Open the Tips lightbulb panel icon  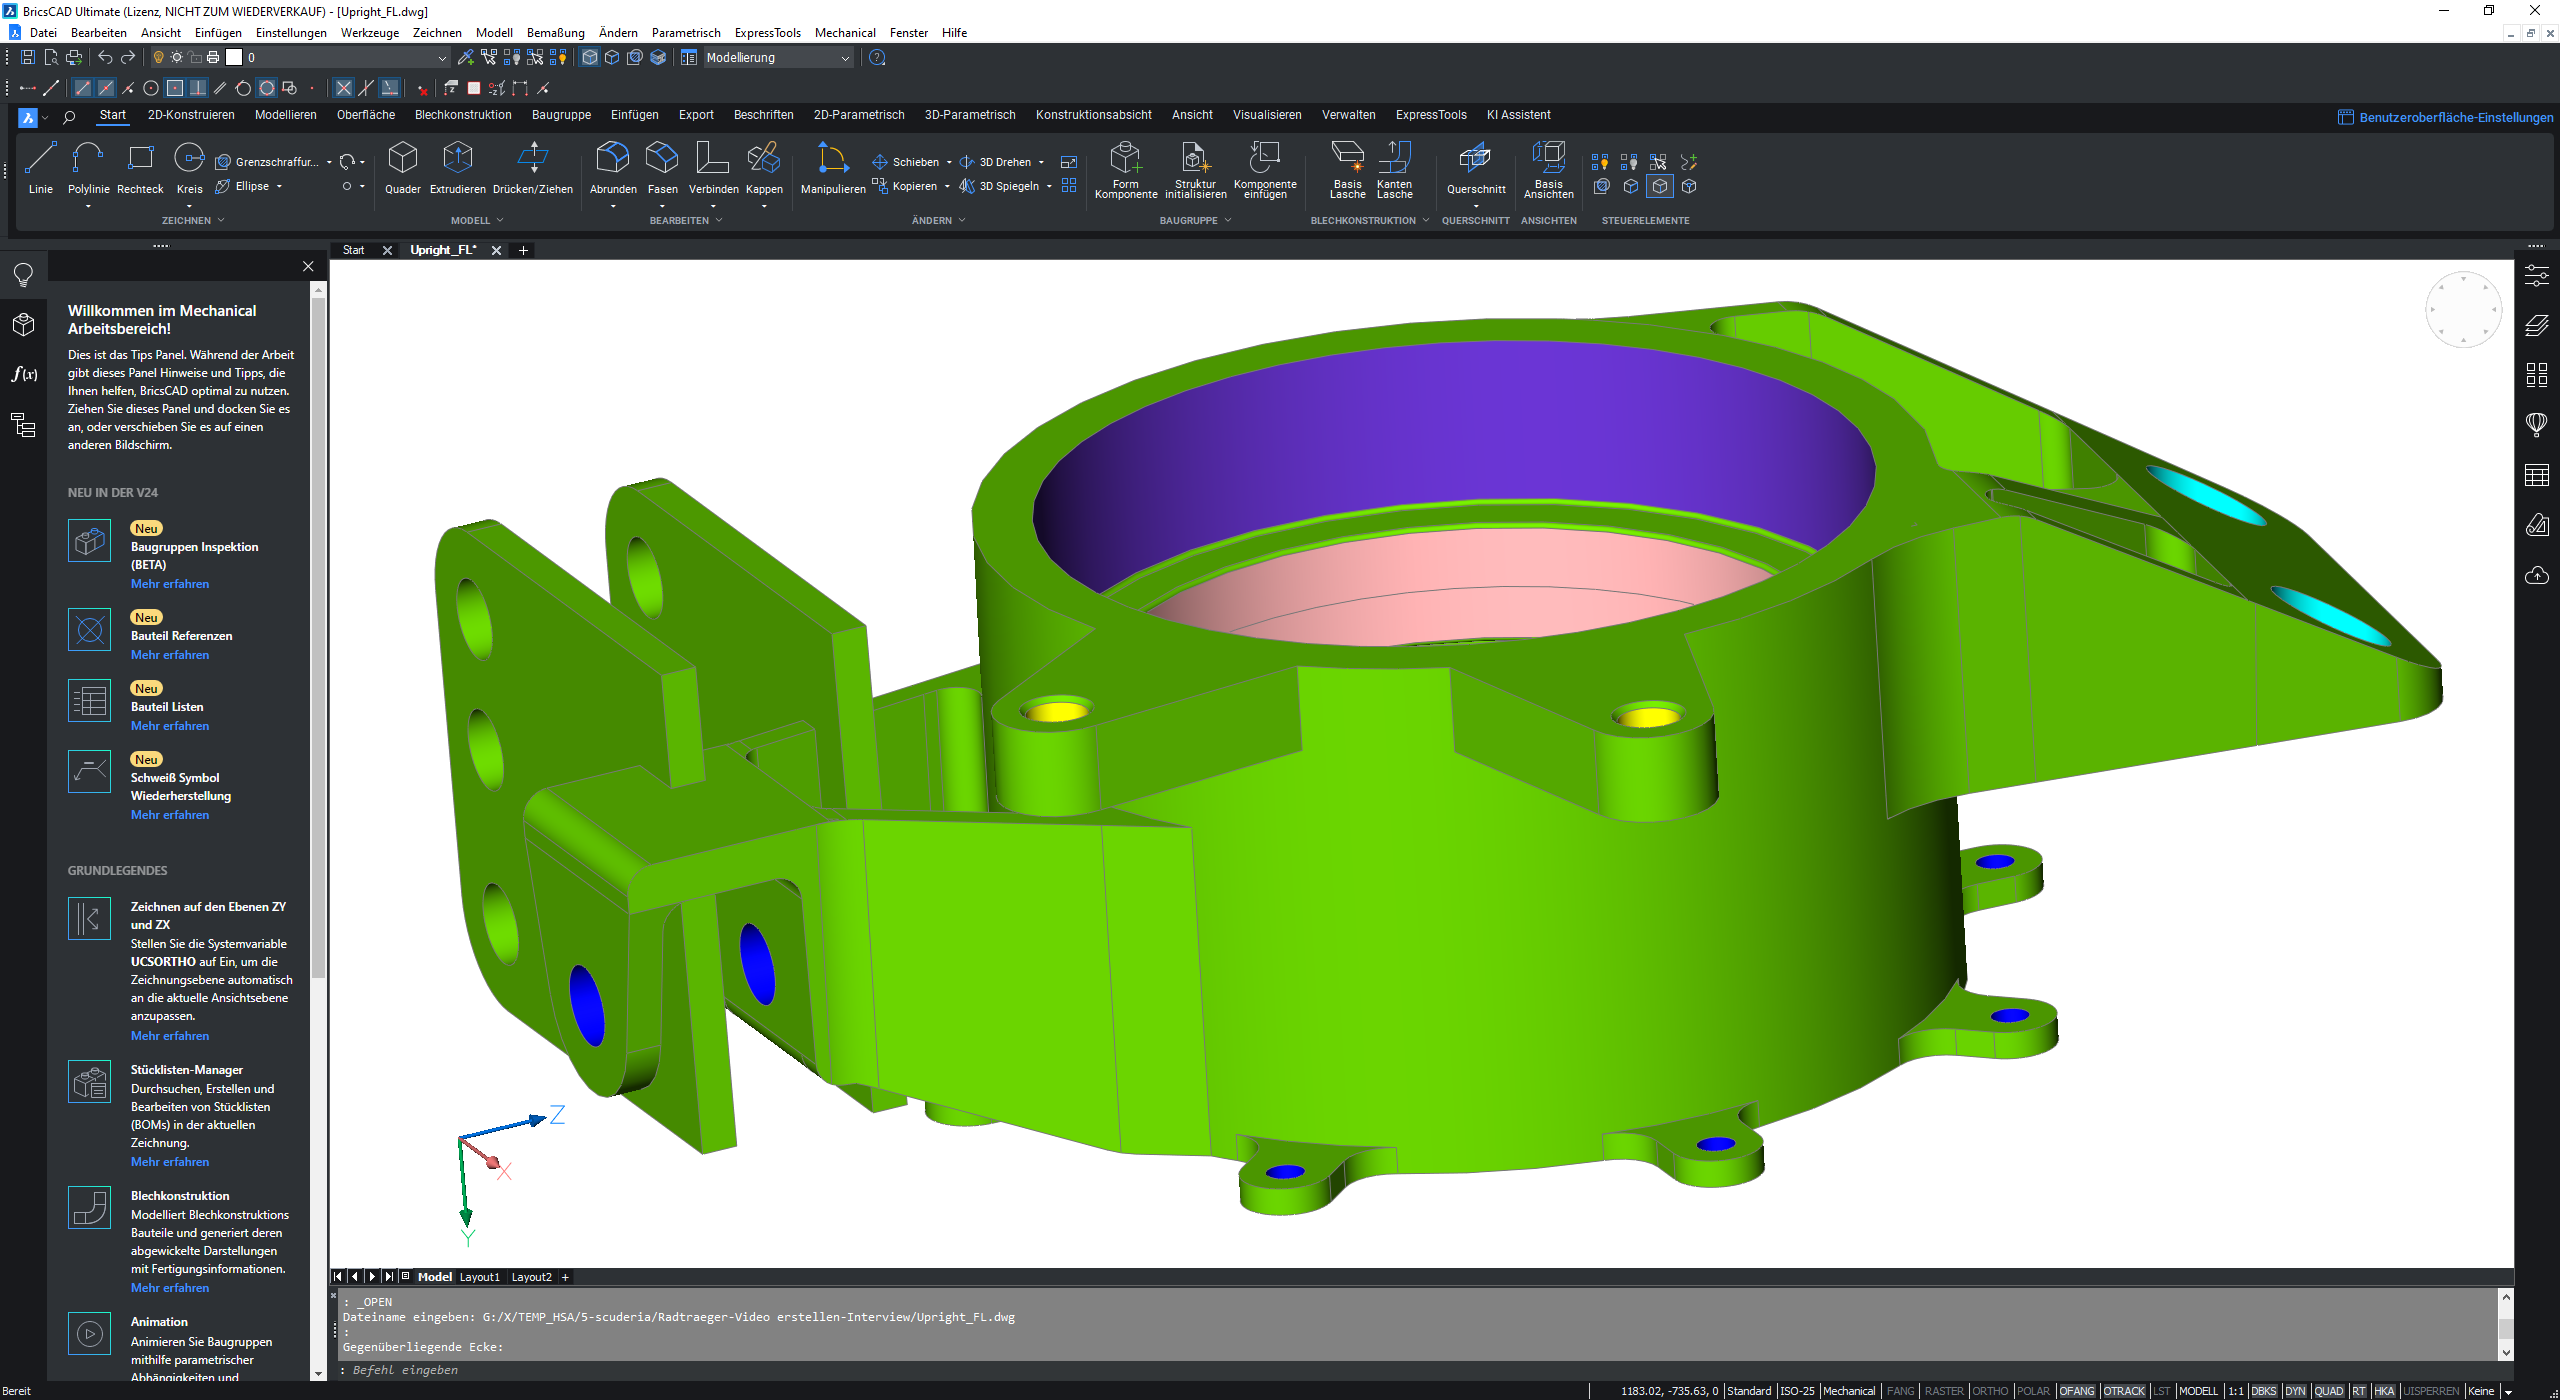click(23, 275)
